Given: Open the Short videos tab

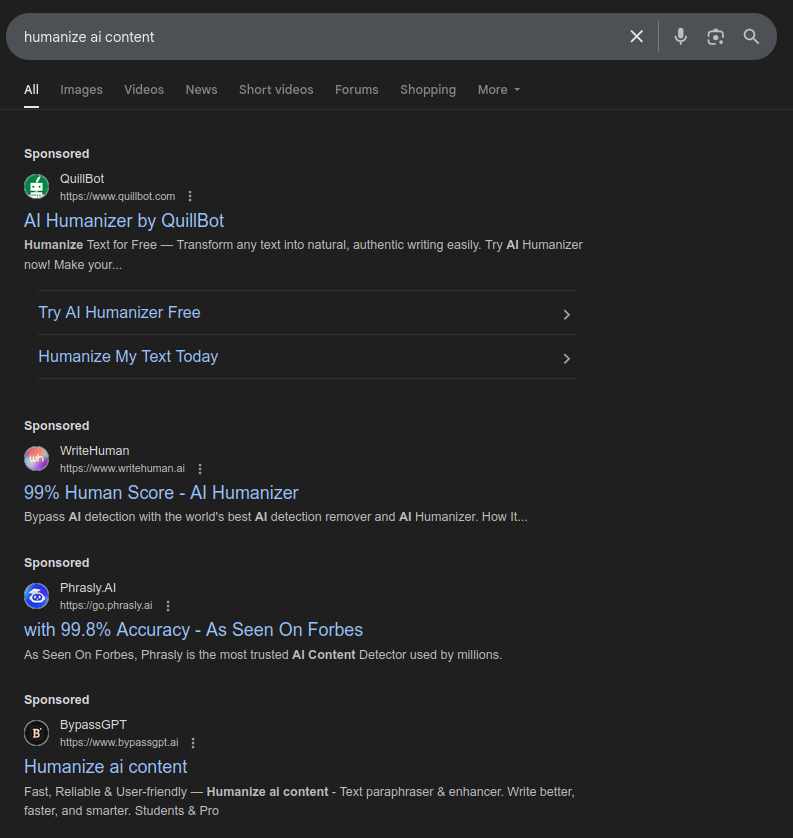Looking at the screenshot, I should click(276, 90).
